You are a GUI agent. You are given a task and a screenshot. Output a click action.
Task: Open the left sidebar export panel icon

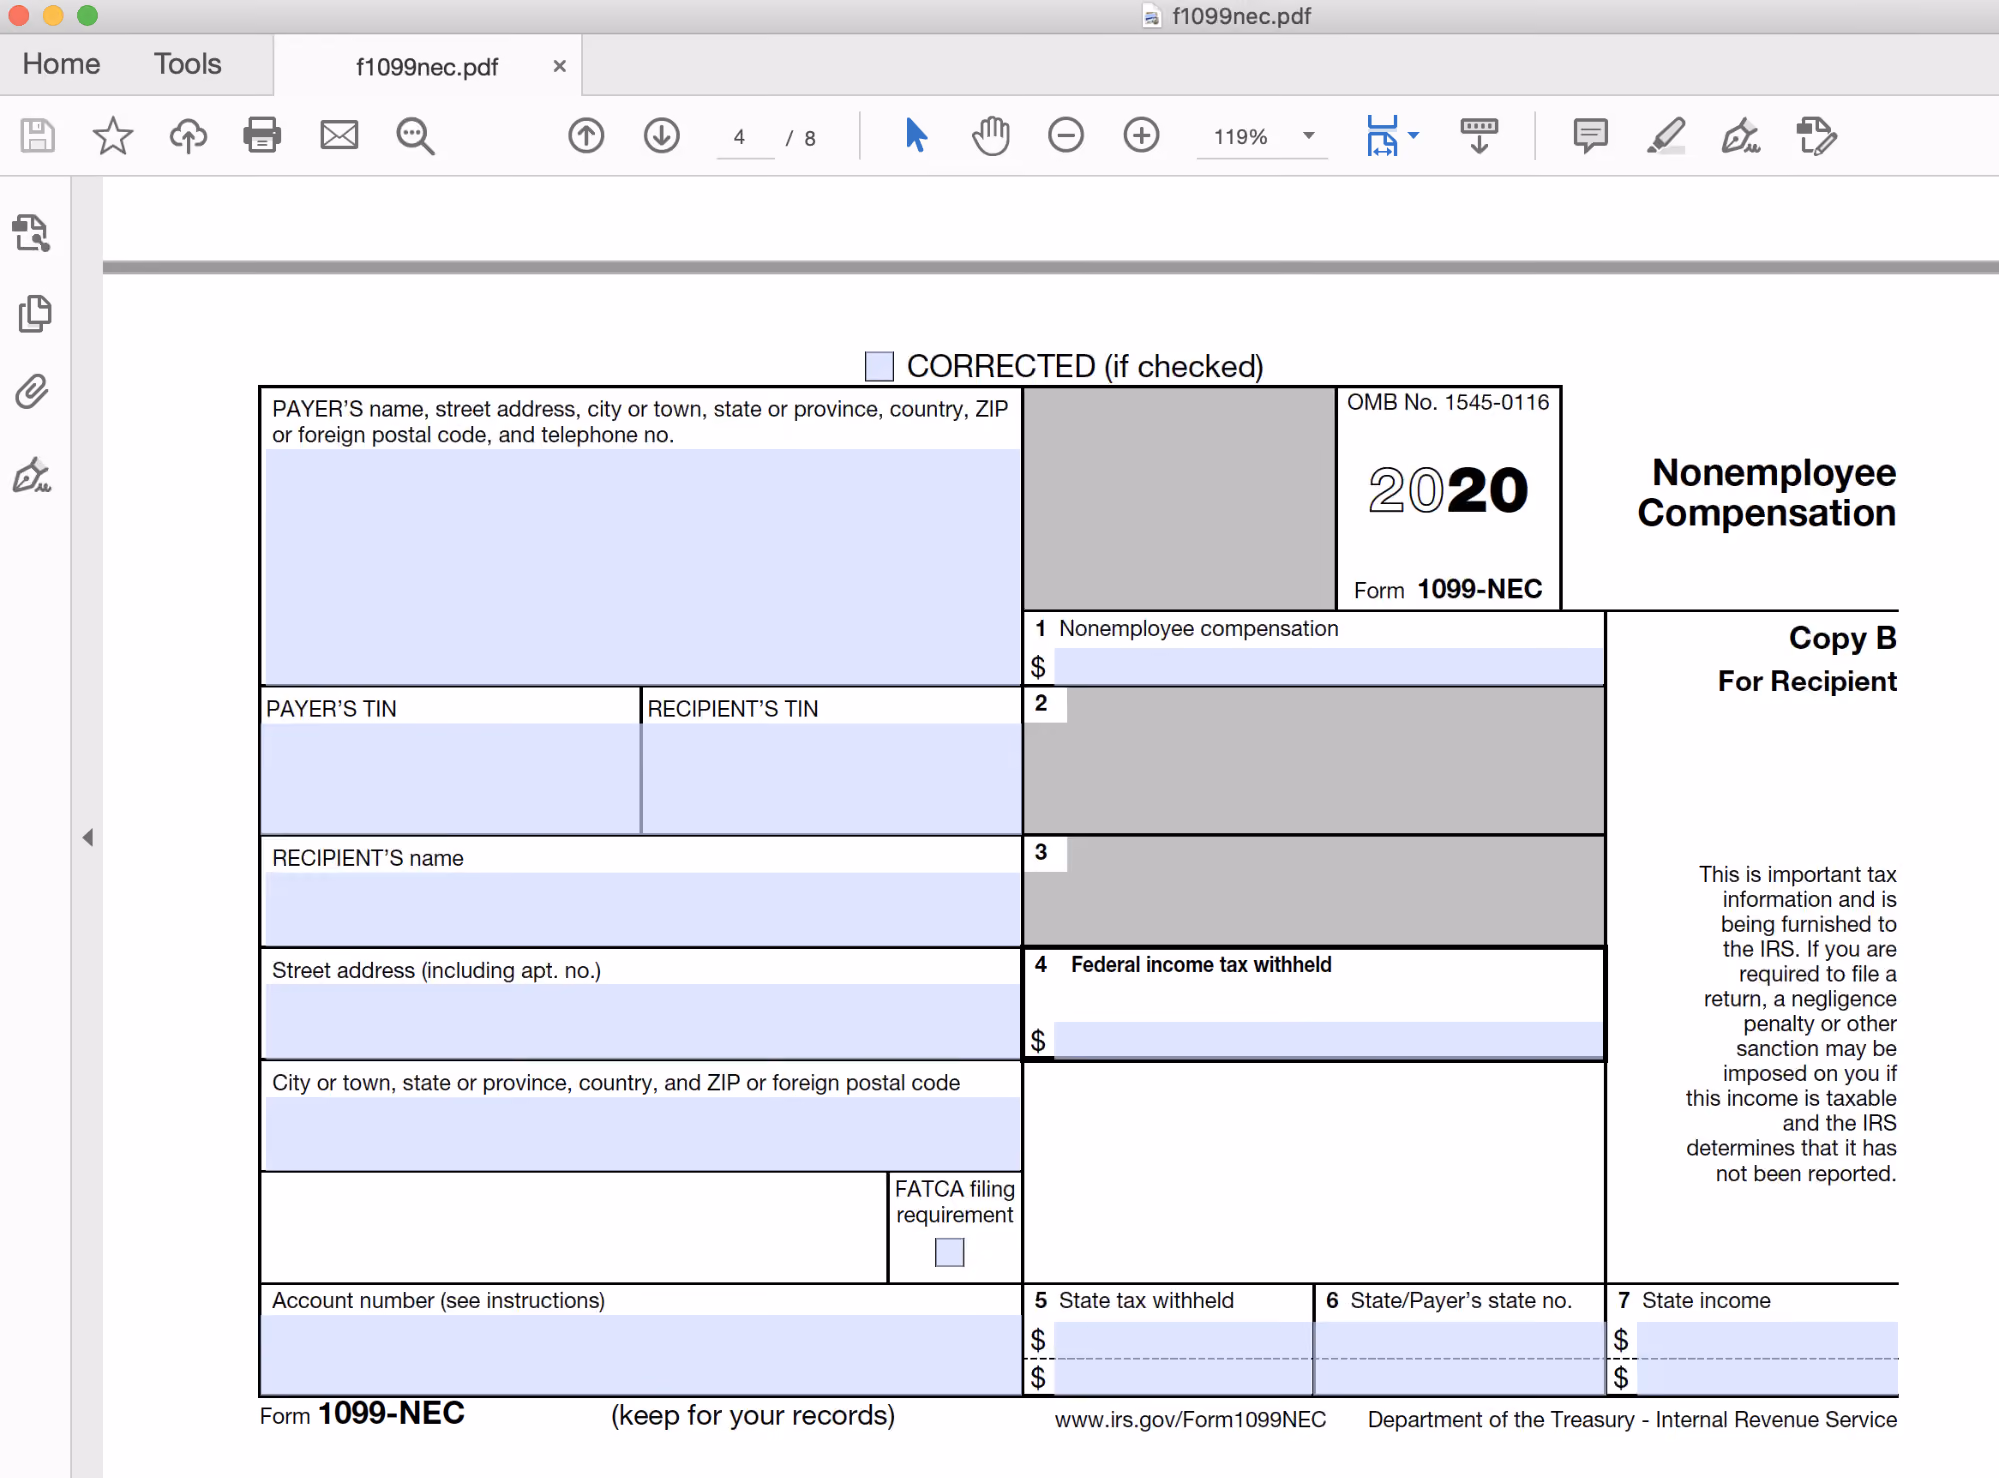[x=32, y=233]
